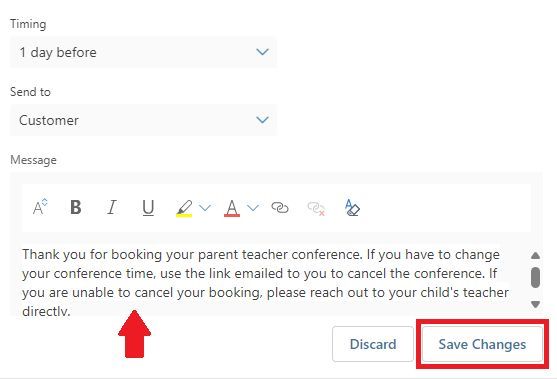Open the Send to dropdown showing Customer
This screenshot has width=557, height=379.
pyautogui.click(x=143, y=120)
